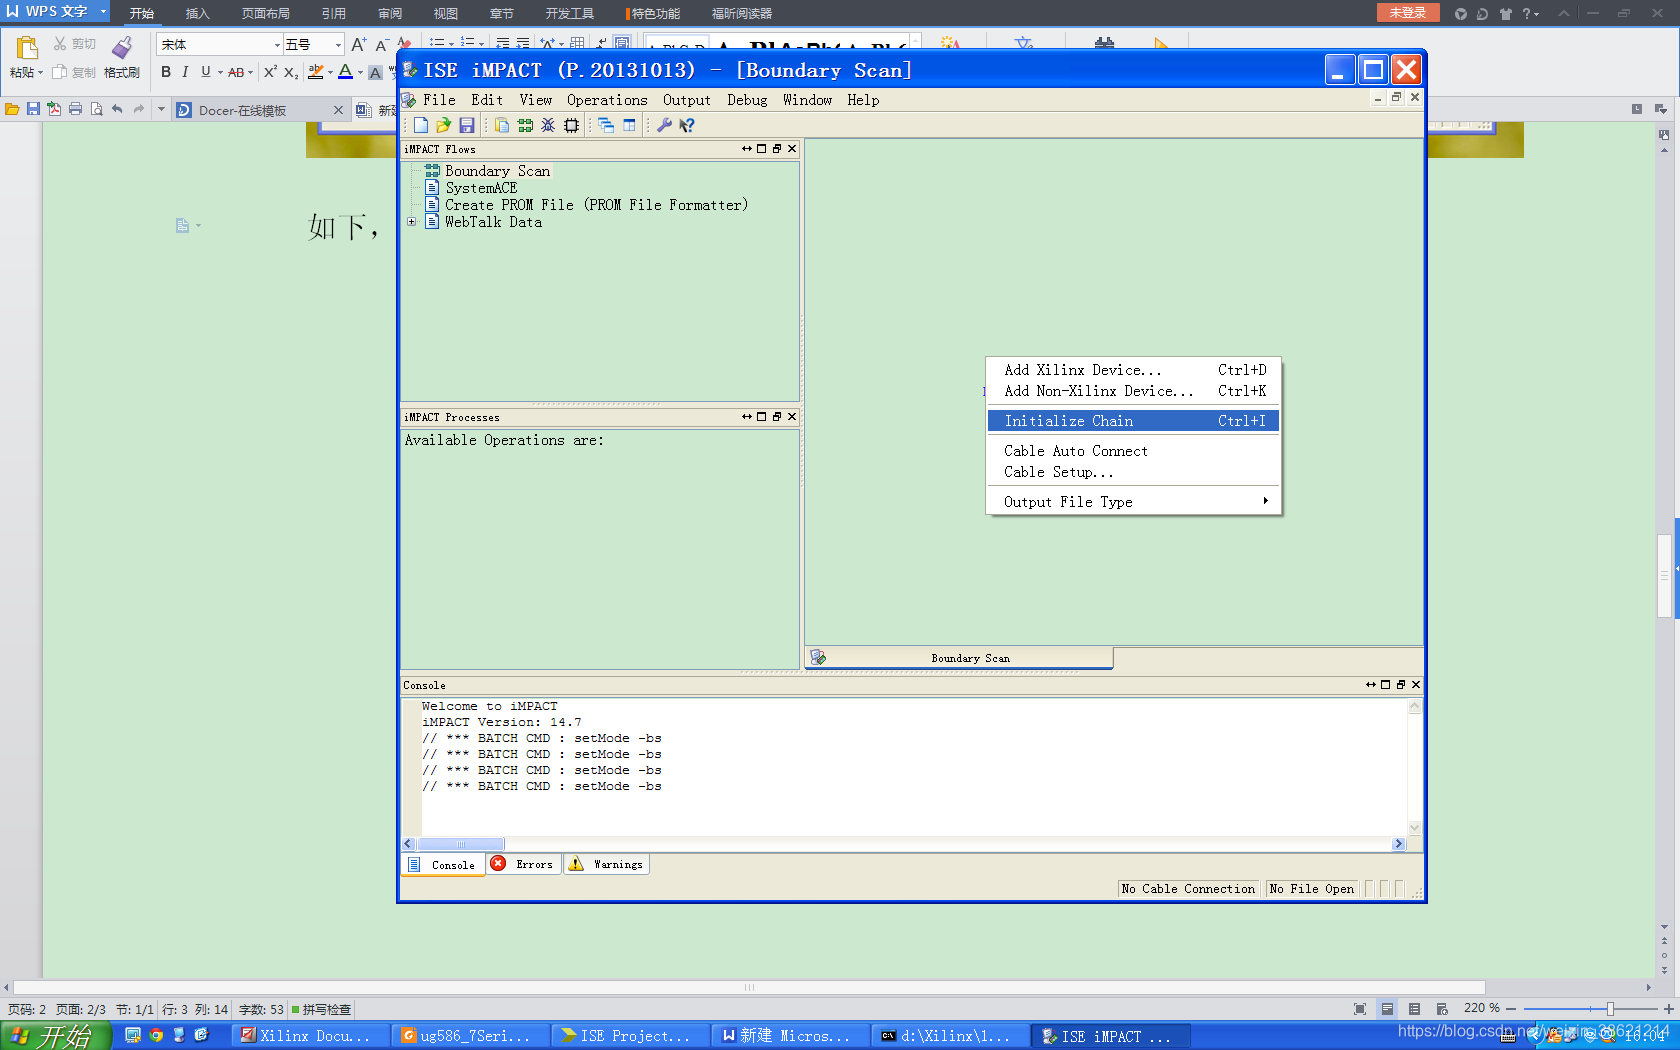Screen dimensions: 1680x1050
Task: Select Add Xilinx Device in context menu
Action: (1134, 370)
